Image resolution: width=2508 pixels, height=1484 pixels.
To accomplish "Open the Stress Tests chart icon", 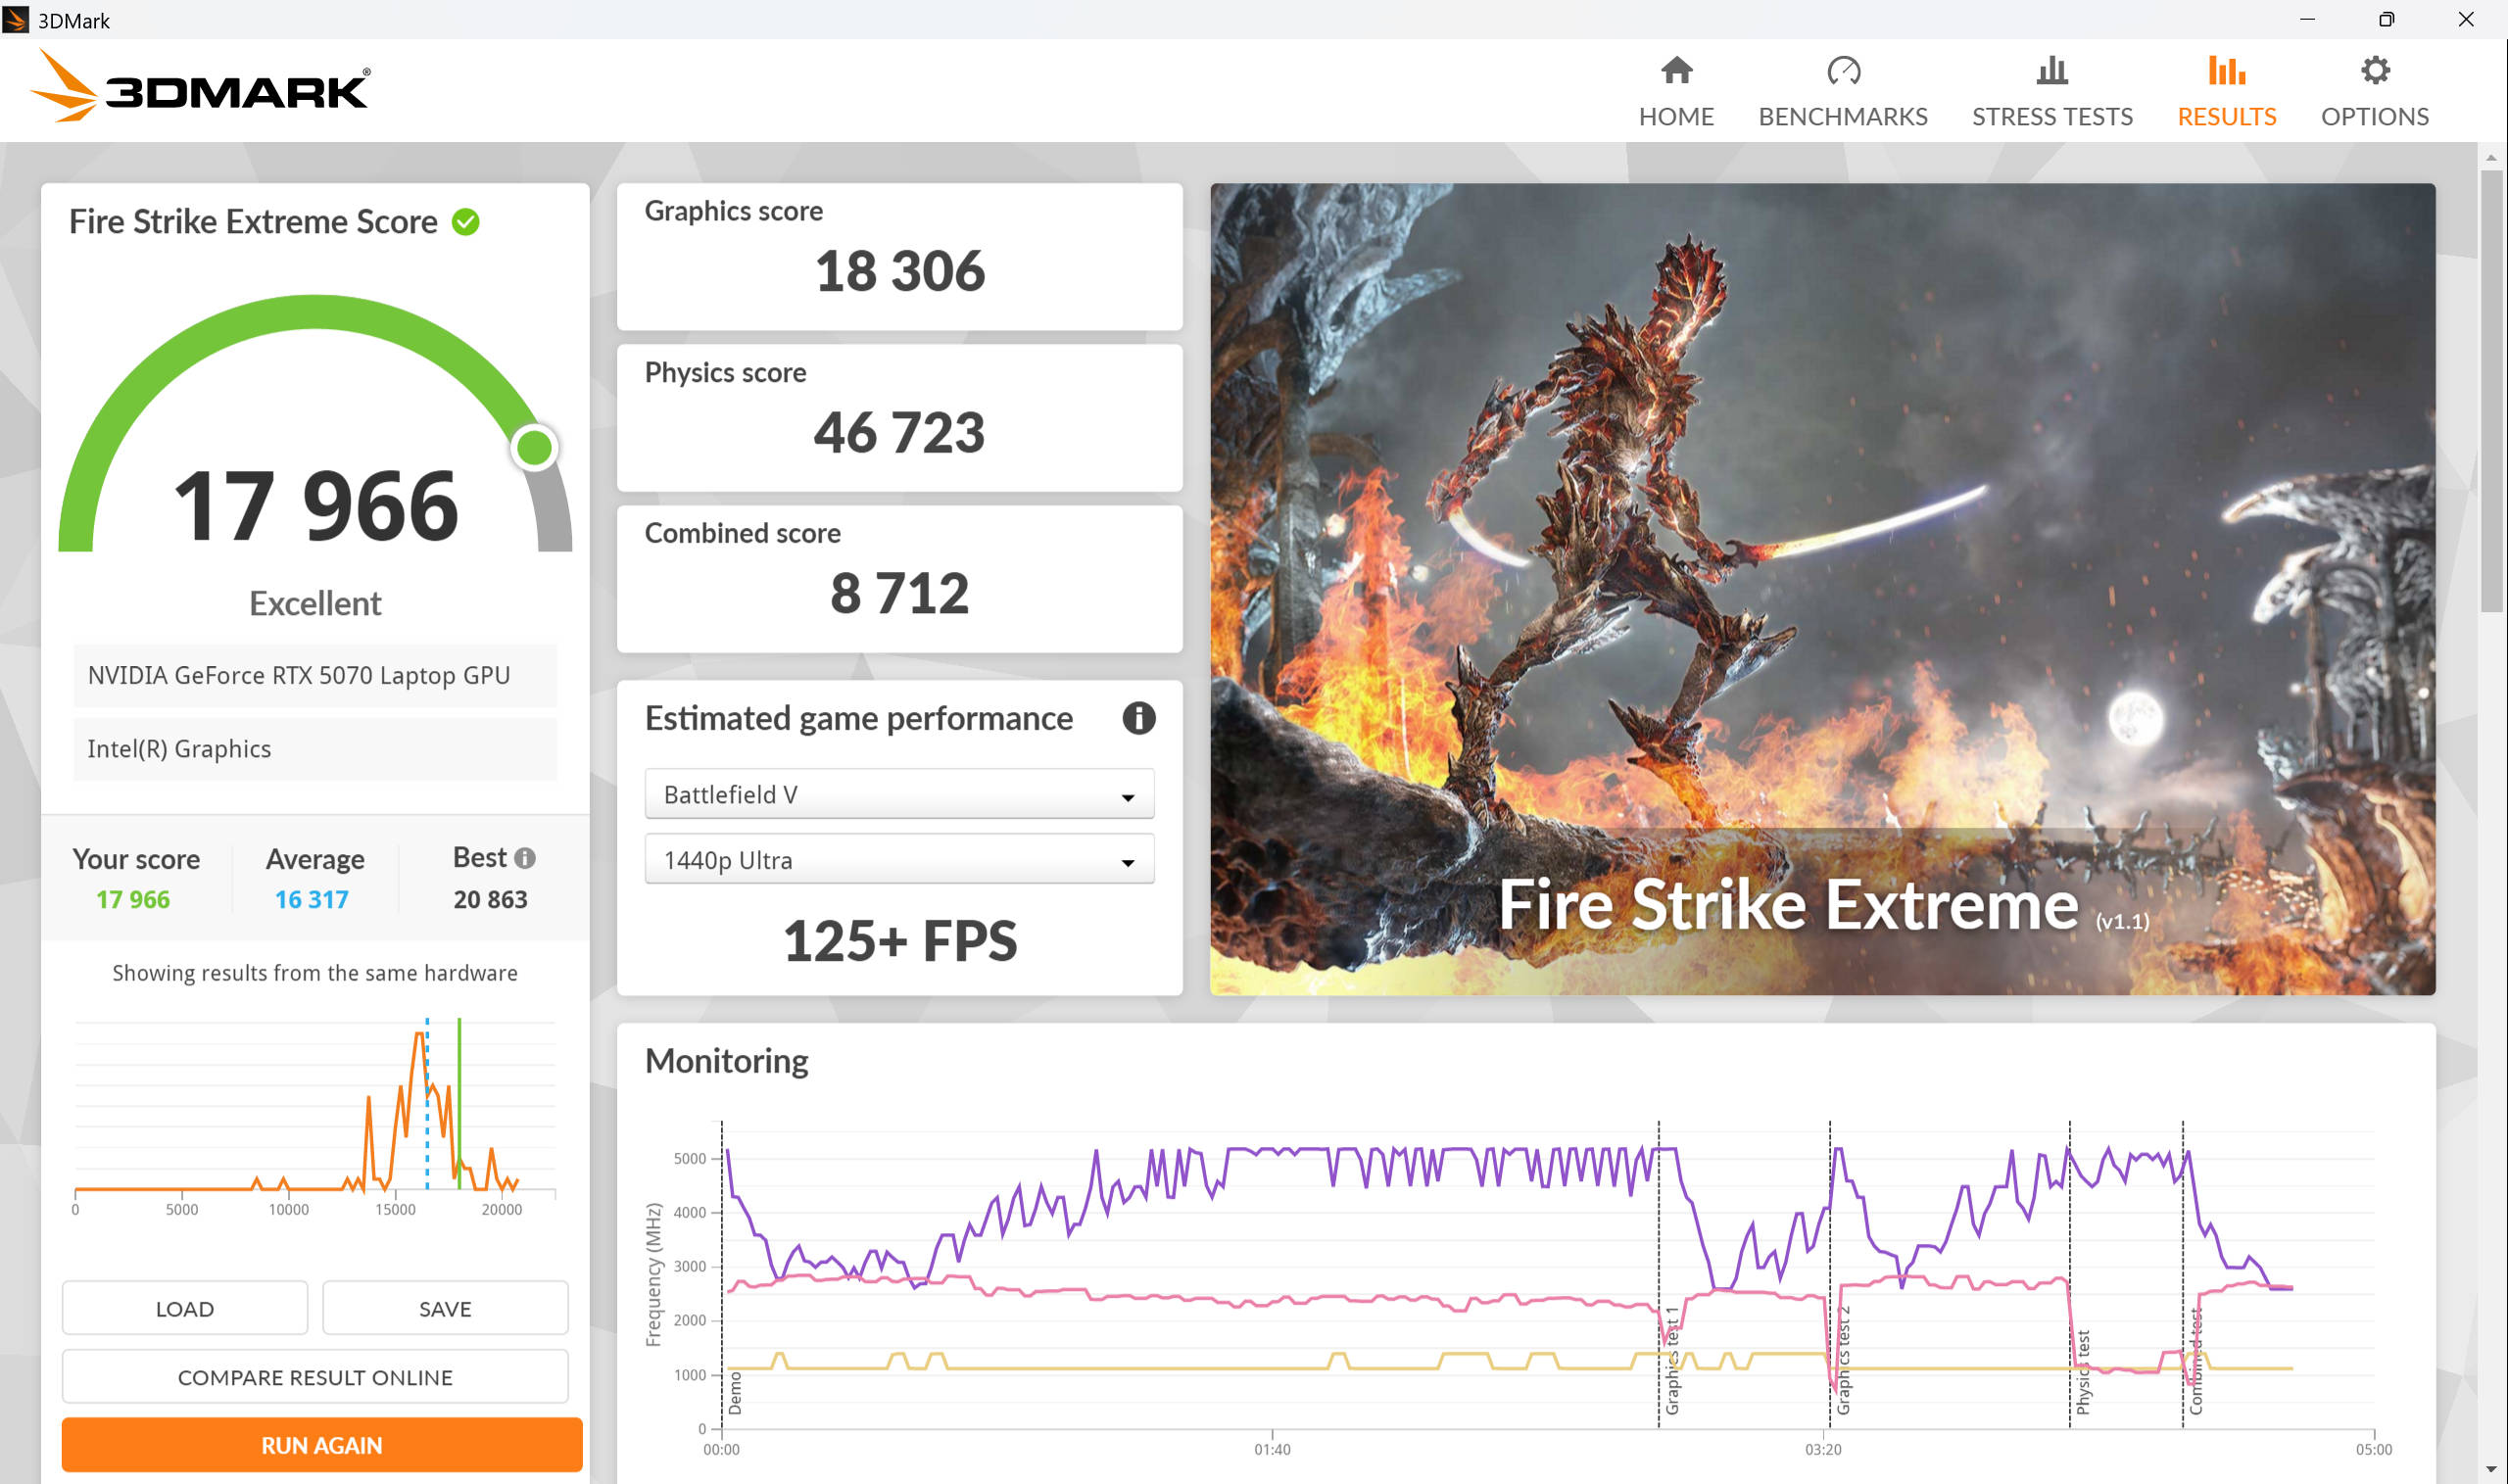I will [2052, 70].
